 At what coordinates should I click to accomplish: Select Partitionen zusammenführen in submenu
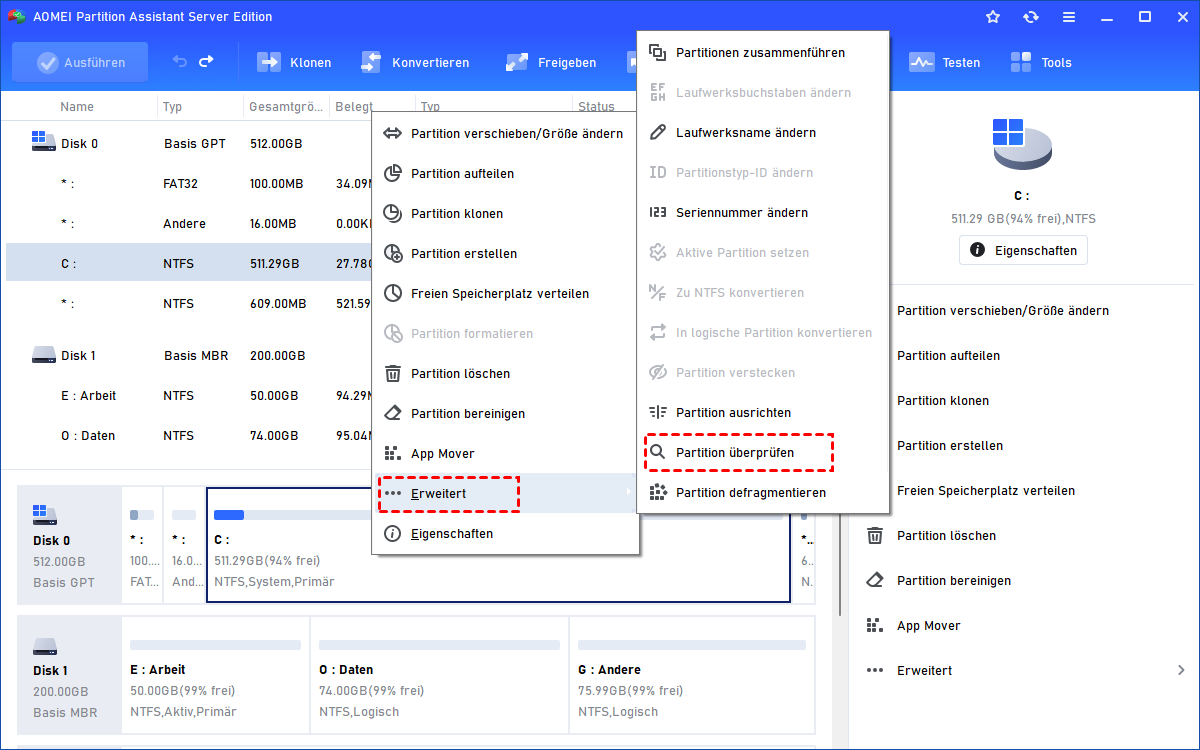763,52
